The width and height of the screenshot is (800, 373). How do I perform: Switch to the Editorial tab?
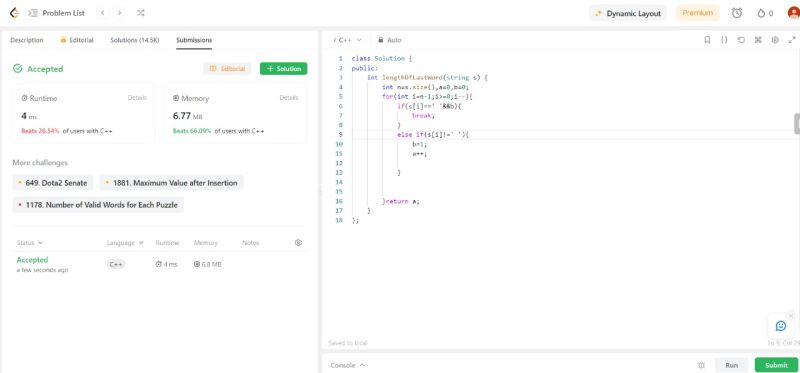tap(77, 40)
